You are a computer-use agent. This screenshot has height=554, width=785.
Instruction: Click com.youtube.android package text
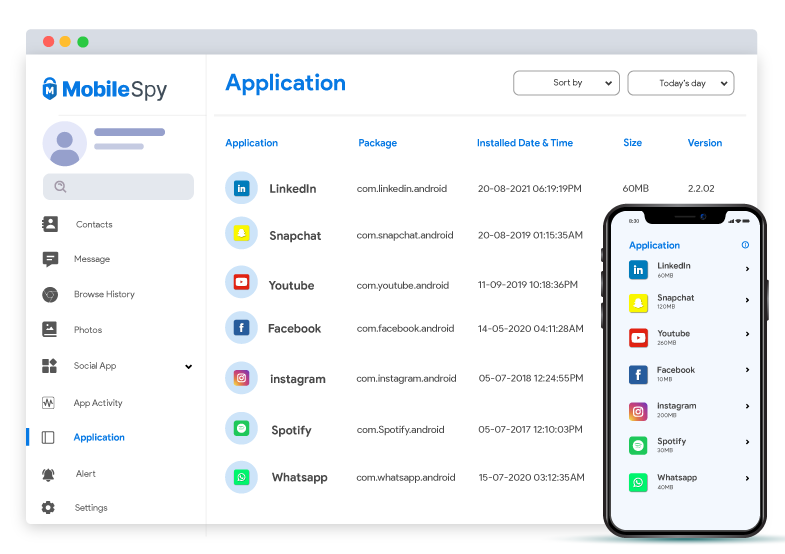click(x=403, y=286)
